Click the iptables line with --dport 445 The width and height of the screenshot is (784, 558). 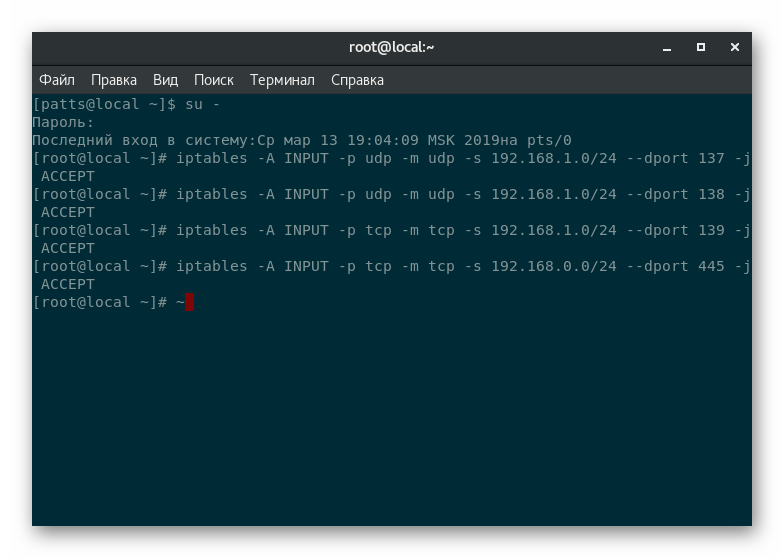click(392, 266)
